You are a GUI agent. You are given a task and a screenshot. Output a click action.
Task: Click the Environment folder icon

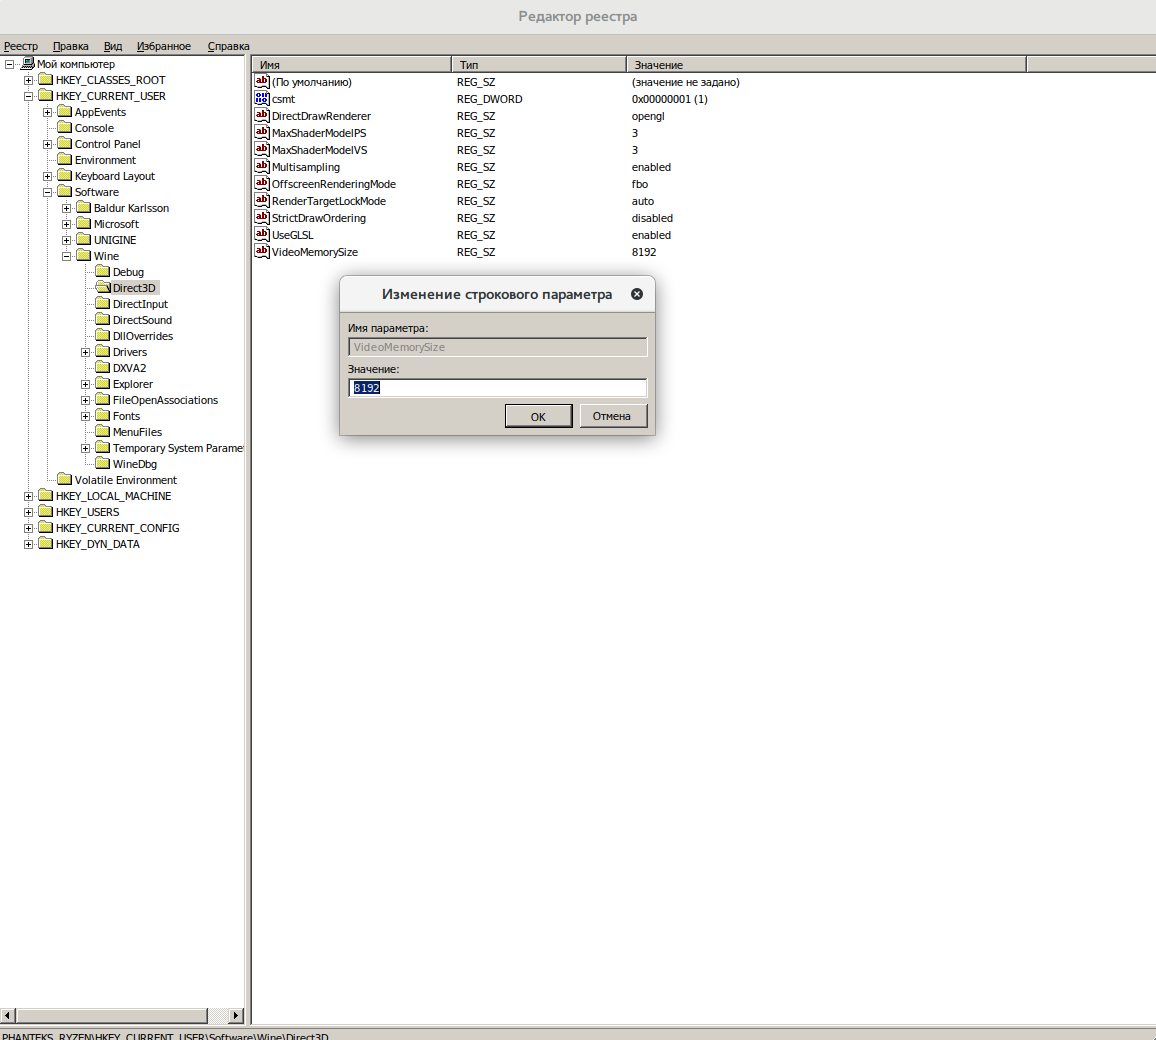tap(65, 159)
